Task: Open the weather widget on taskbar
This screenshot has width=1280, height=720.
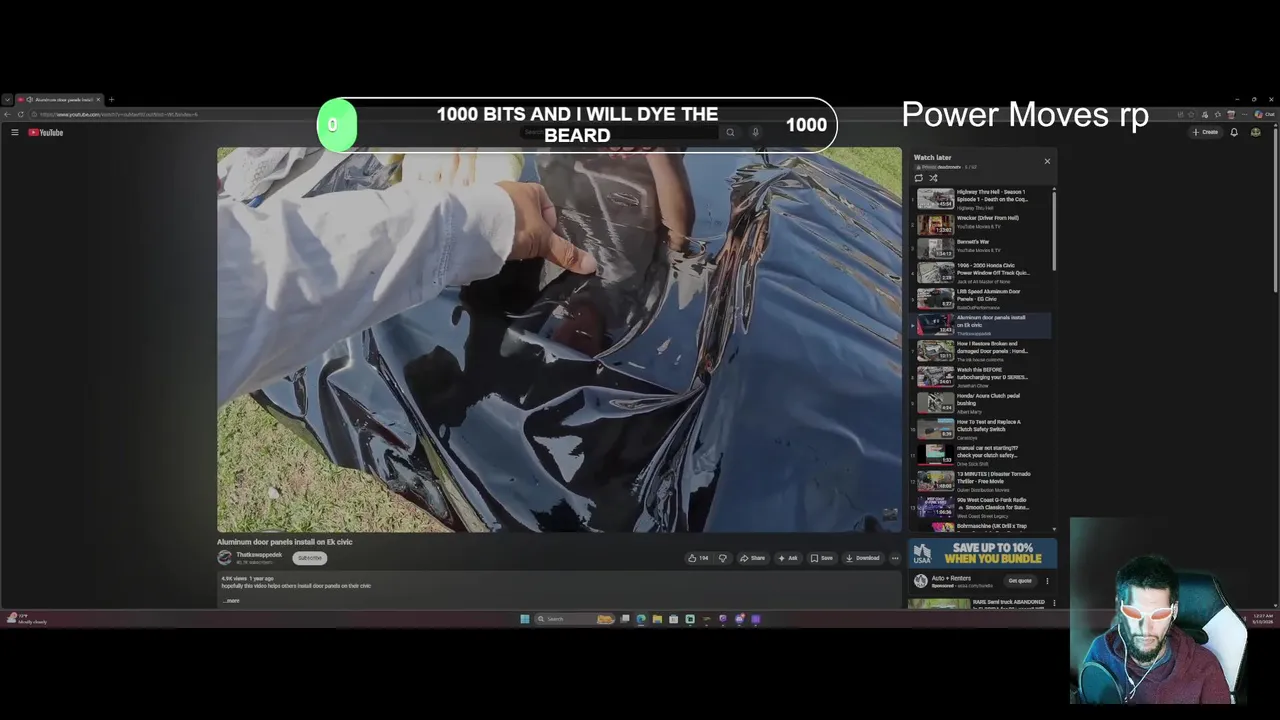Action: (25, 619)
